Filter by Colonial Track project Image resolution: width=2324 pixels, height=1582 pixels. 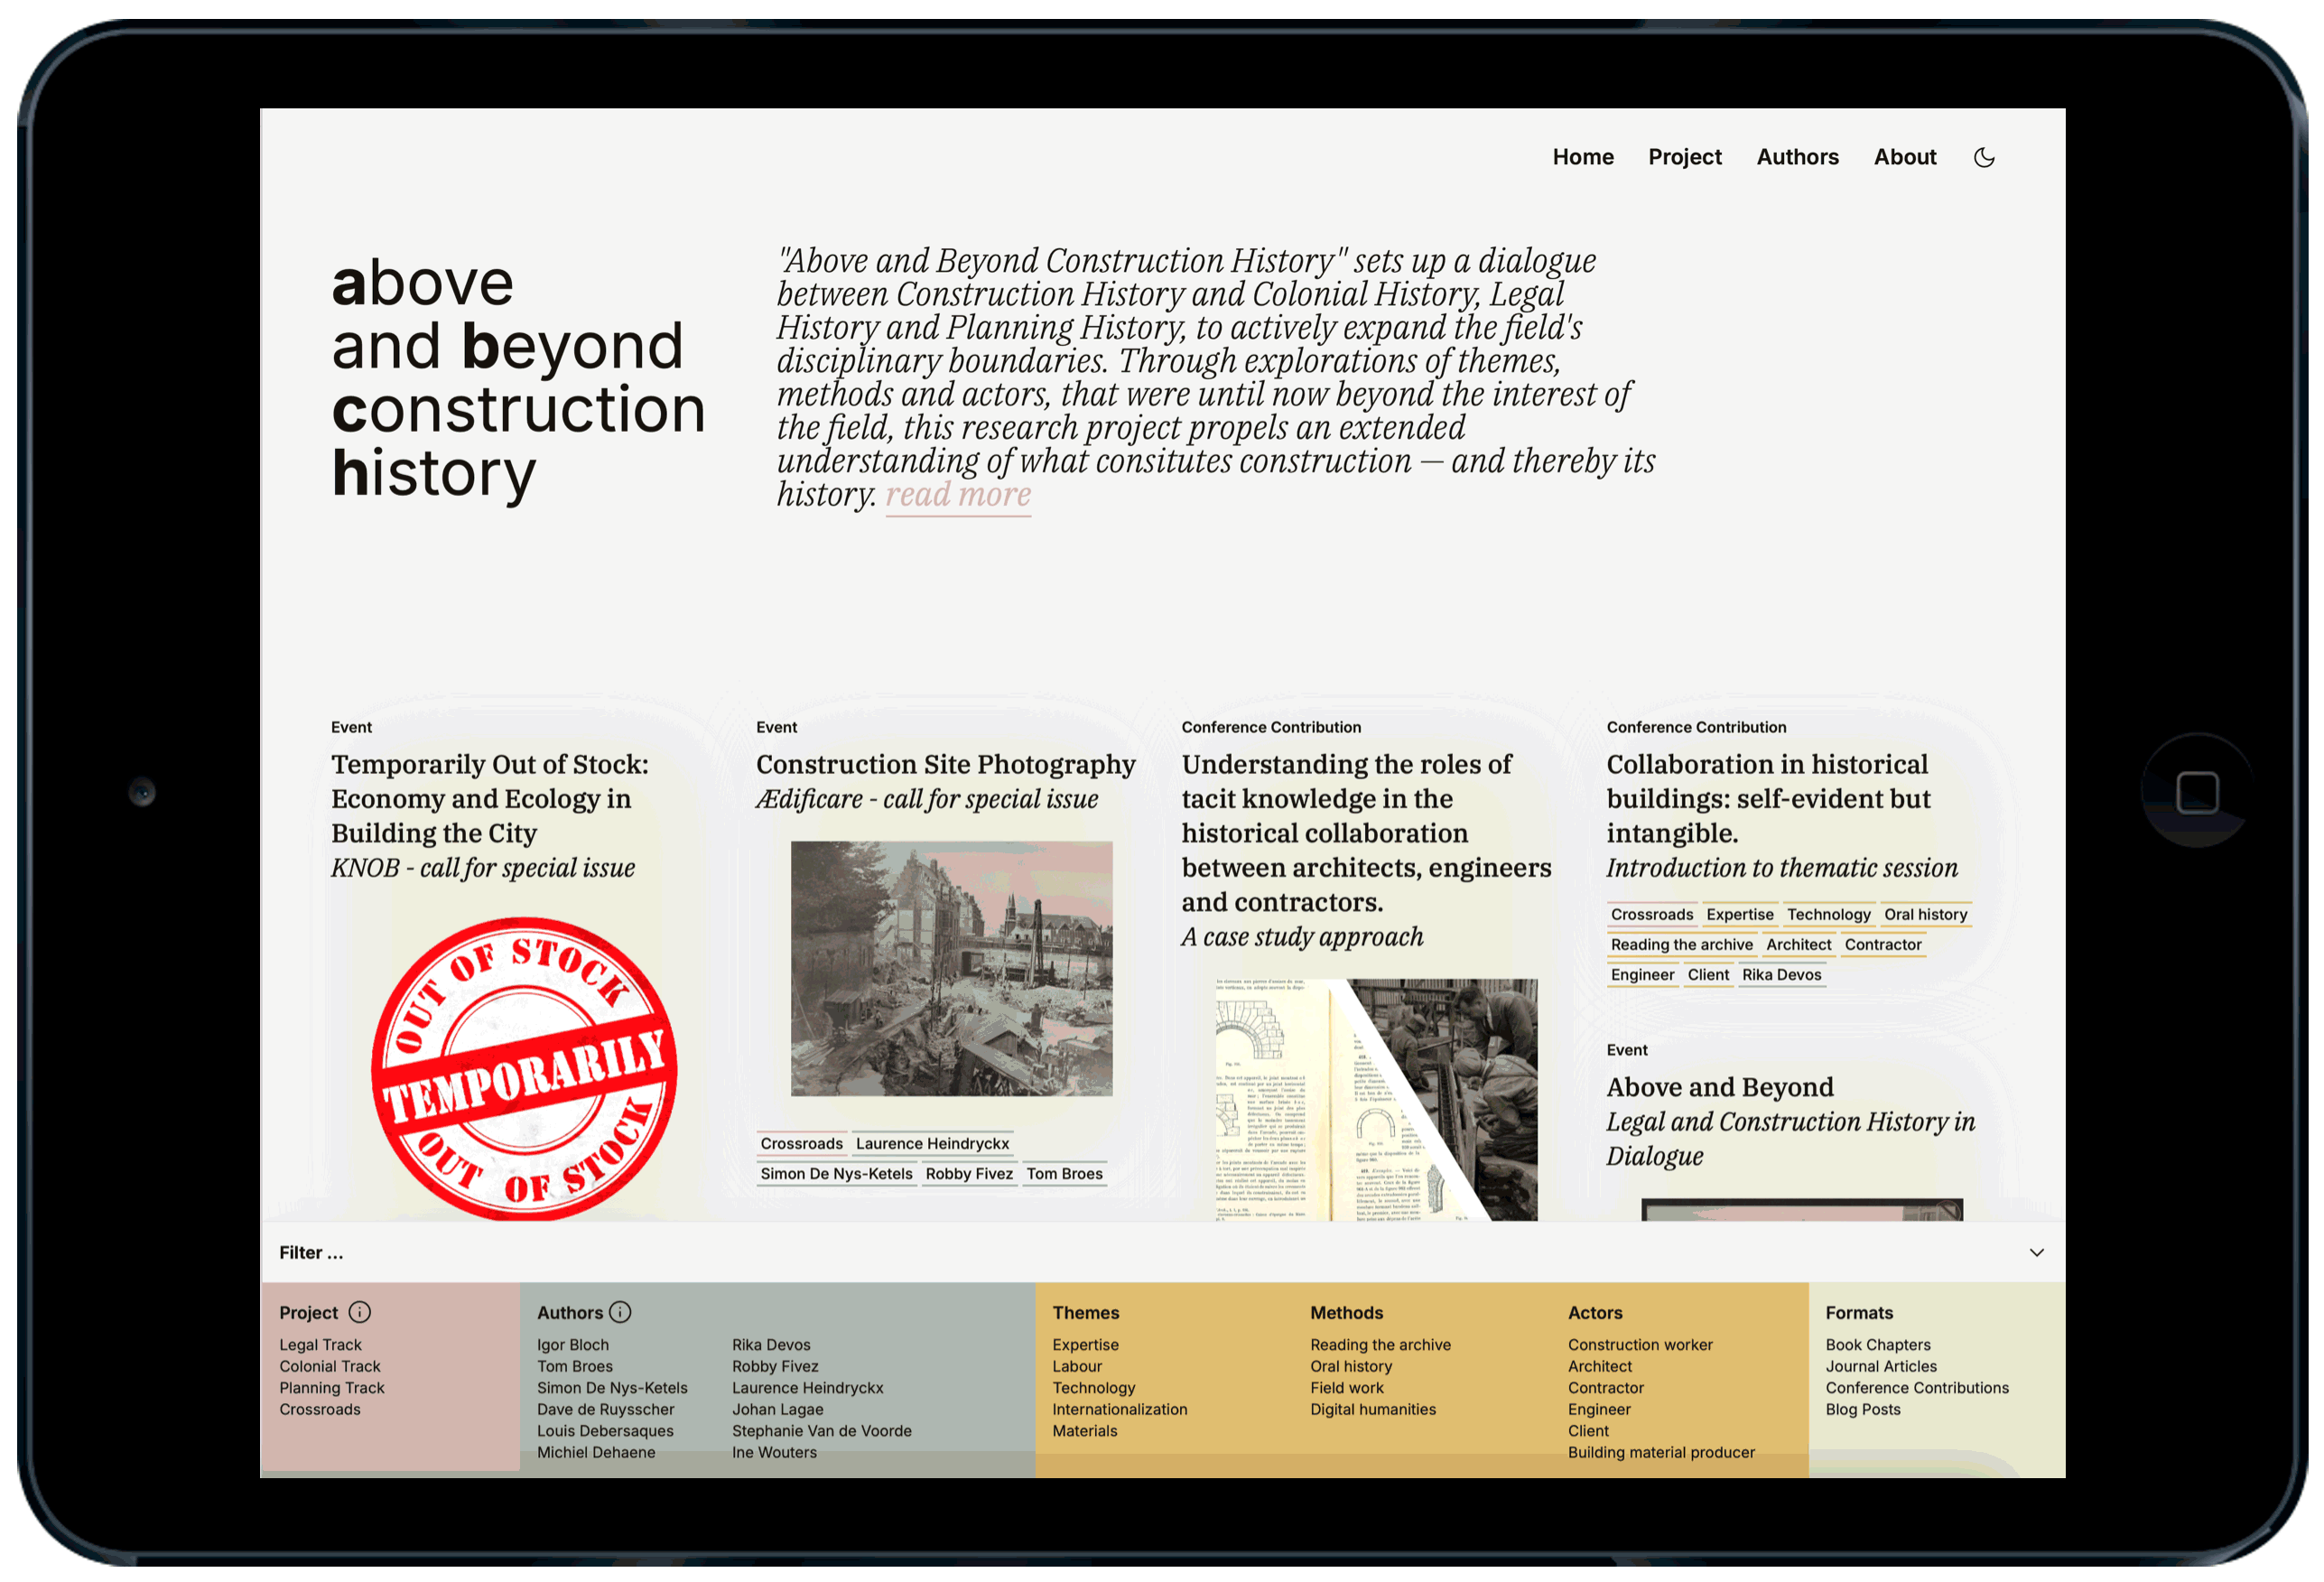330,1366
